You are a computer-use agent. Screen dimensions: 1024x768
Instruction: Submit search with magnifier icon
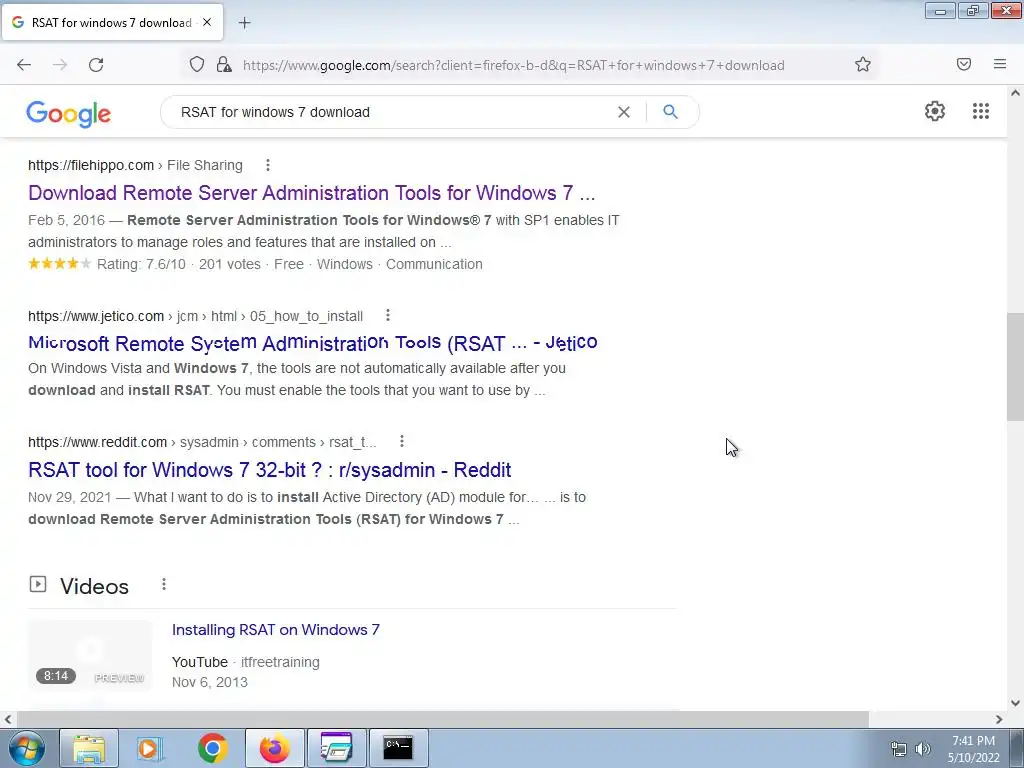(670, 112)
